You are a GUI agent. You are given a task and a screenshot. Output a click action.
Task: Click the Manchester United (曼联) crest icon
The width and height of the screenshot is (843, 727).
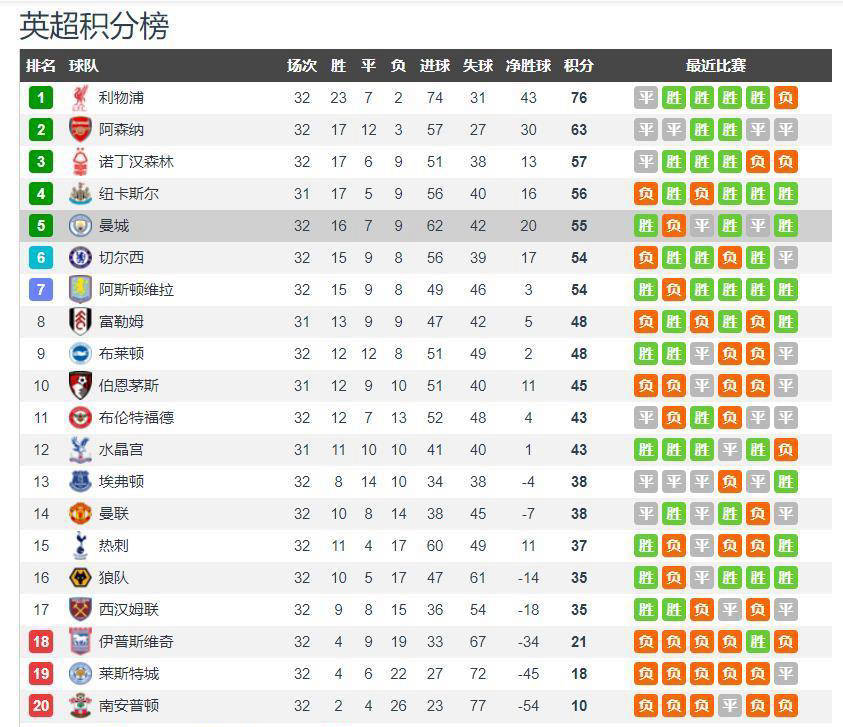[80, 514]
